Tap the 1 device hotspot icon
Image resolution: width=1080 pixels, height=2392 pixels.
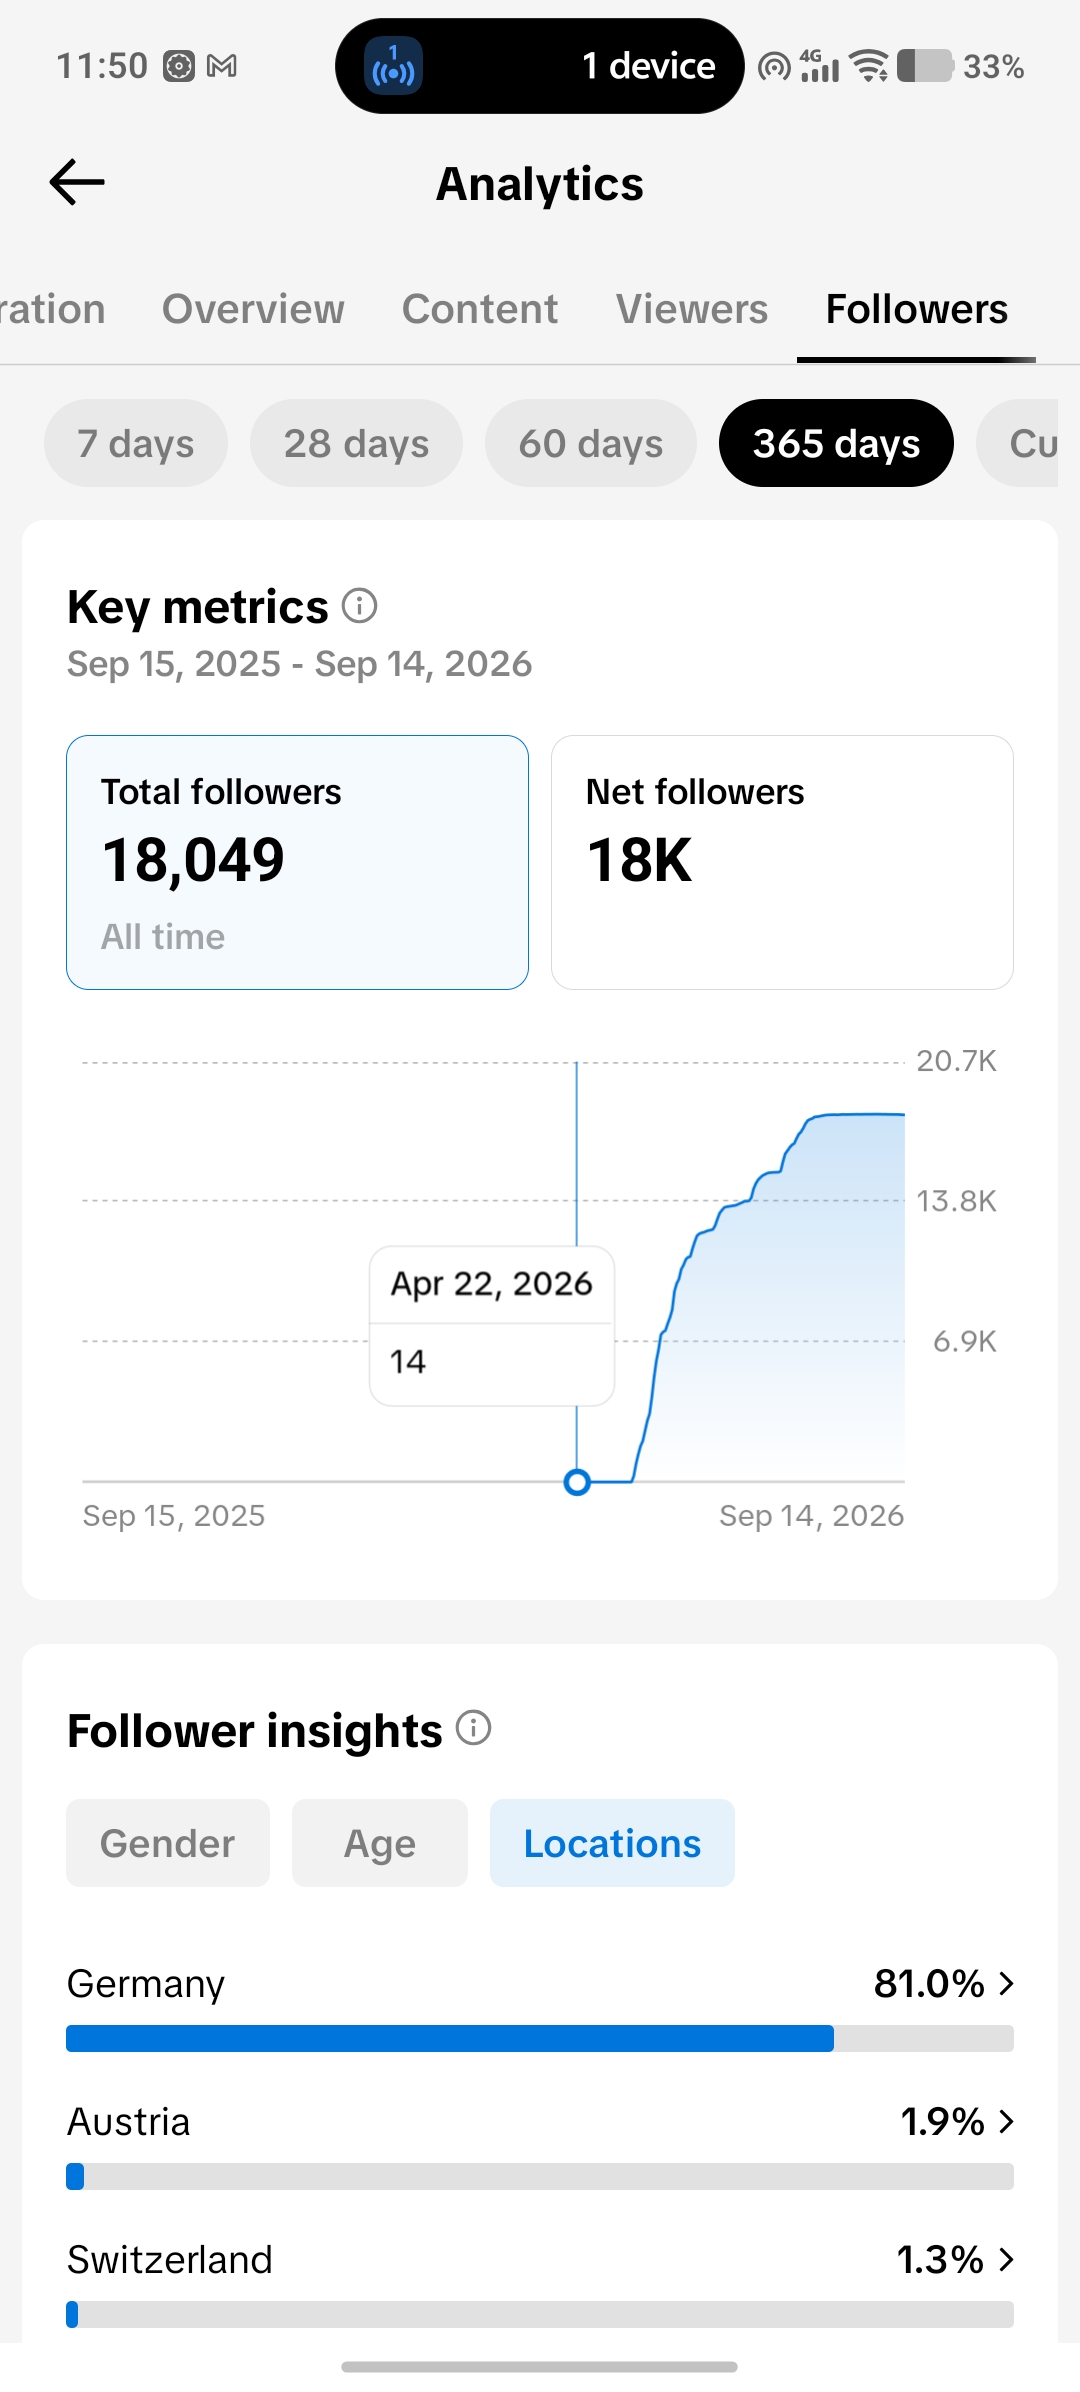pyautogui.click(x=393, y=66)
